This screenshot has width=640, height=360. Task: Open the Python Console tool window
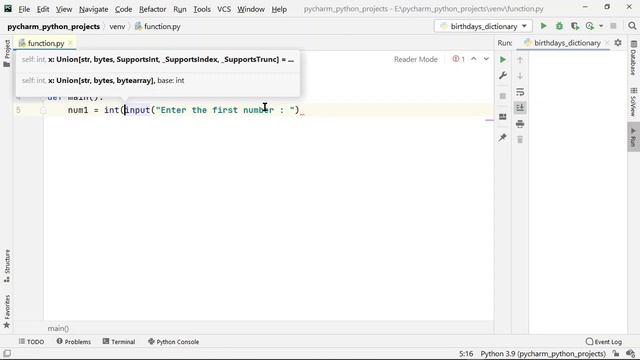[x=173, y=342]
